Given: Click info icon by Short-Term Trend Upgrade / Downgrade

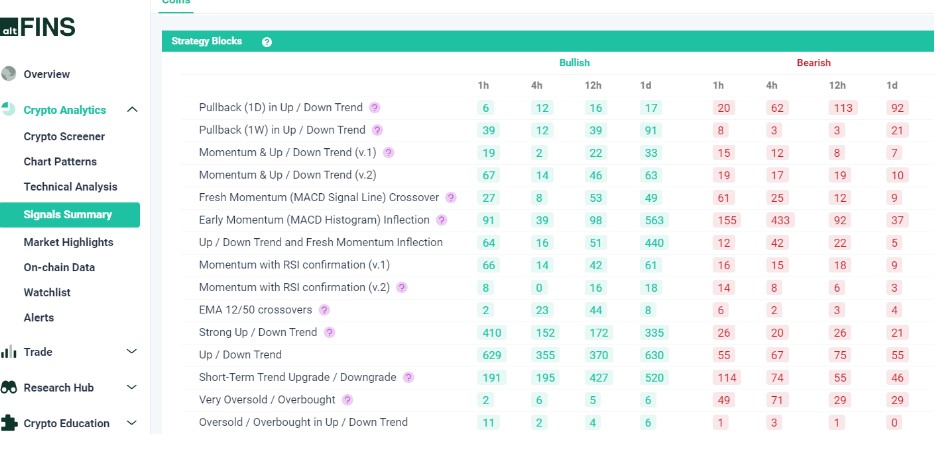Looking at the screenshot, I should pyautogui.click(x=408, y=377).
